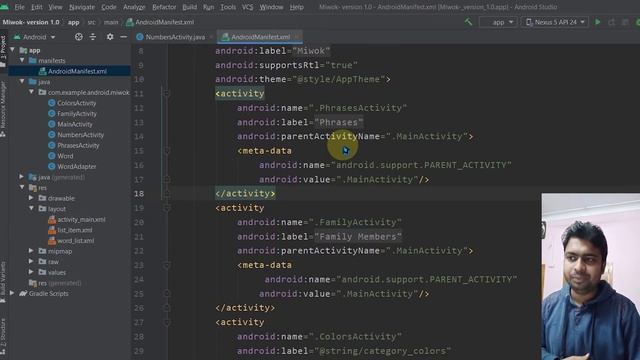
Task: Open the Build Variants side tab
Action: tap(3, 282)
